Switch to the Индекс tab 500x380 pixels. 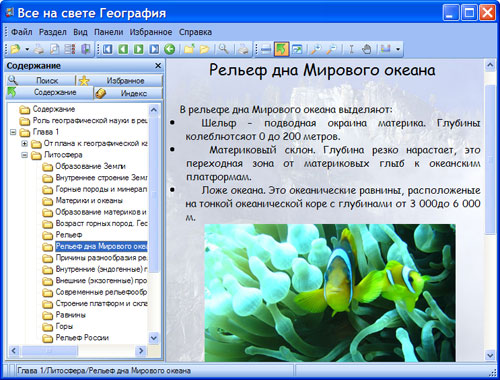[129, 93]
